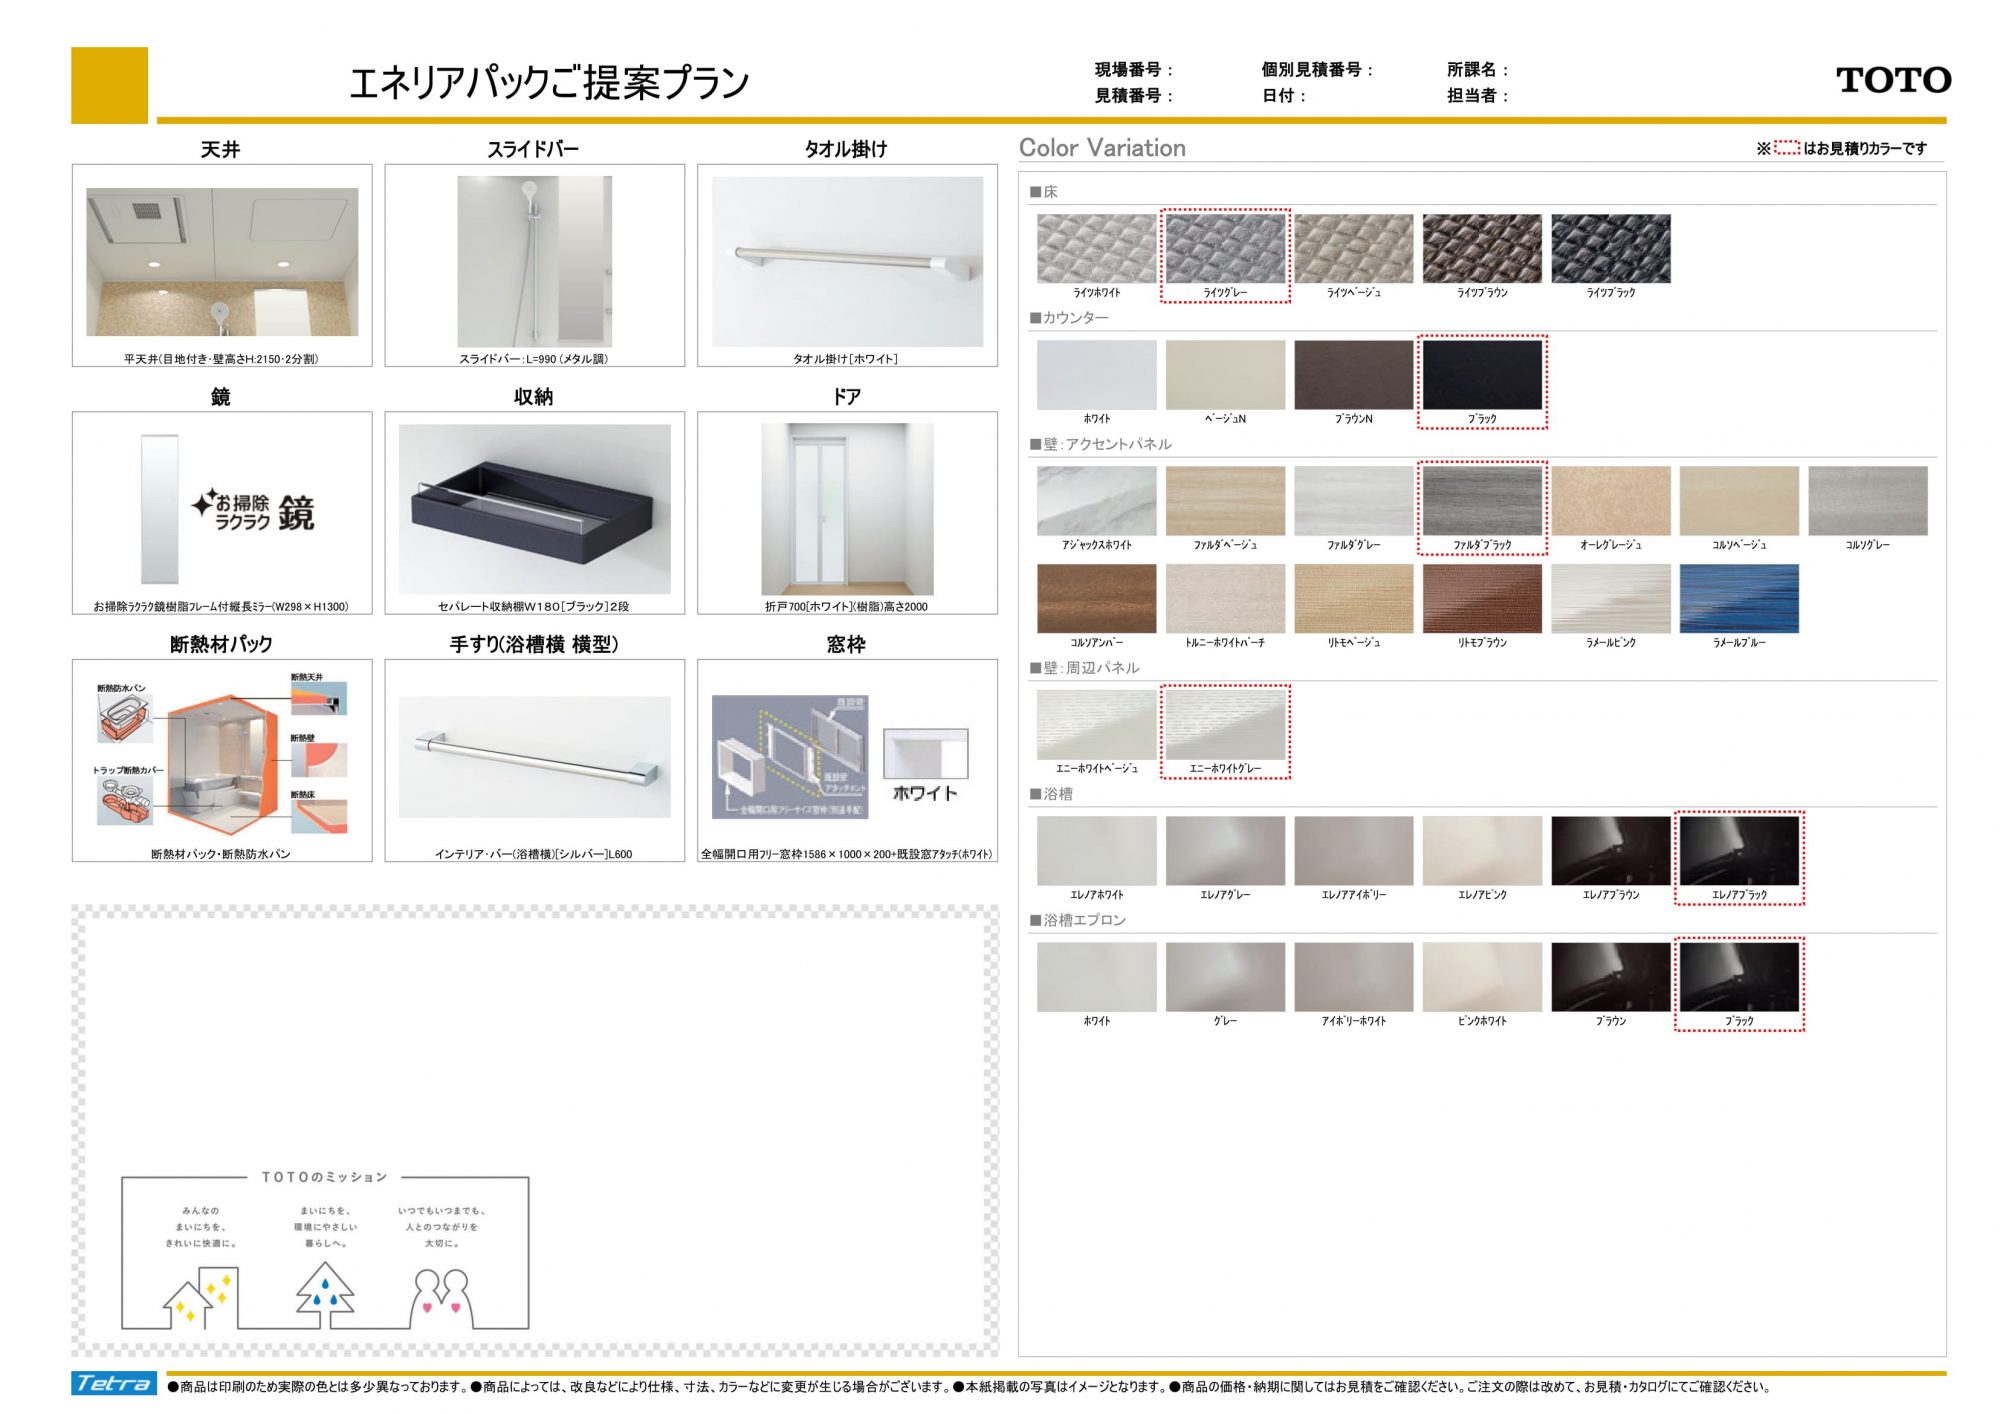Select the ライツグレー floor swatch
Image resolution: width=2000 pixels, height=1414 pixels.
pyautogui.click(x=1225, y=248)
